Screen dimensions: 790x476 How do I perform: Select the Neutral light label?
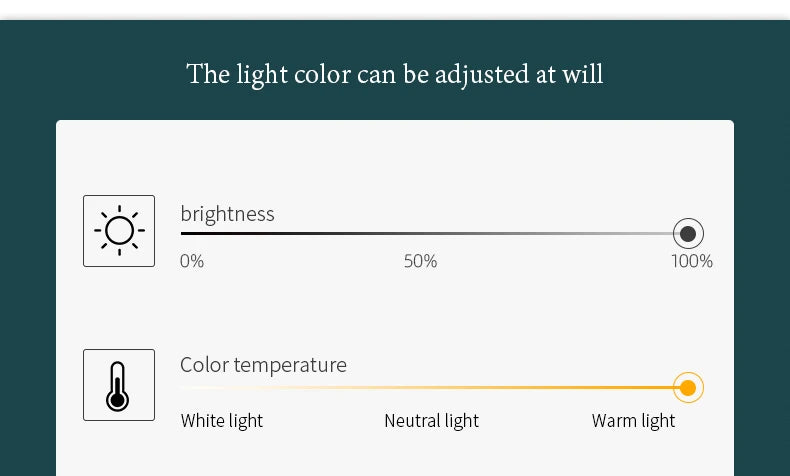click(x=431, y=421)
